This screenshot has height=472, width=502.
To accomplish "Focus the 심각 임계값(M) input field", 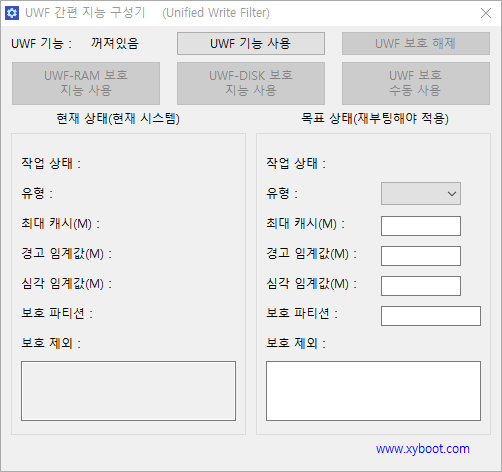I will click(421, 286).
